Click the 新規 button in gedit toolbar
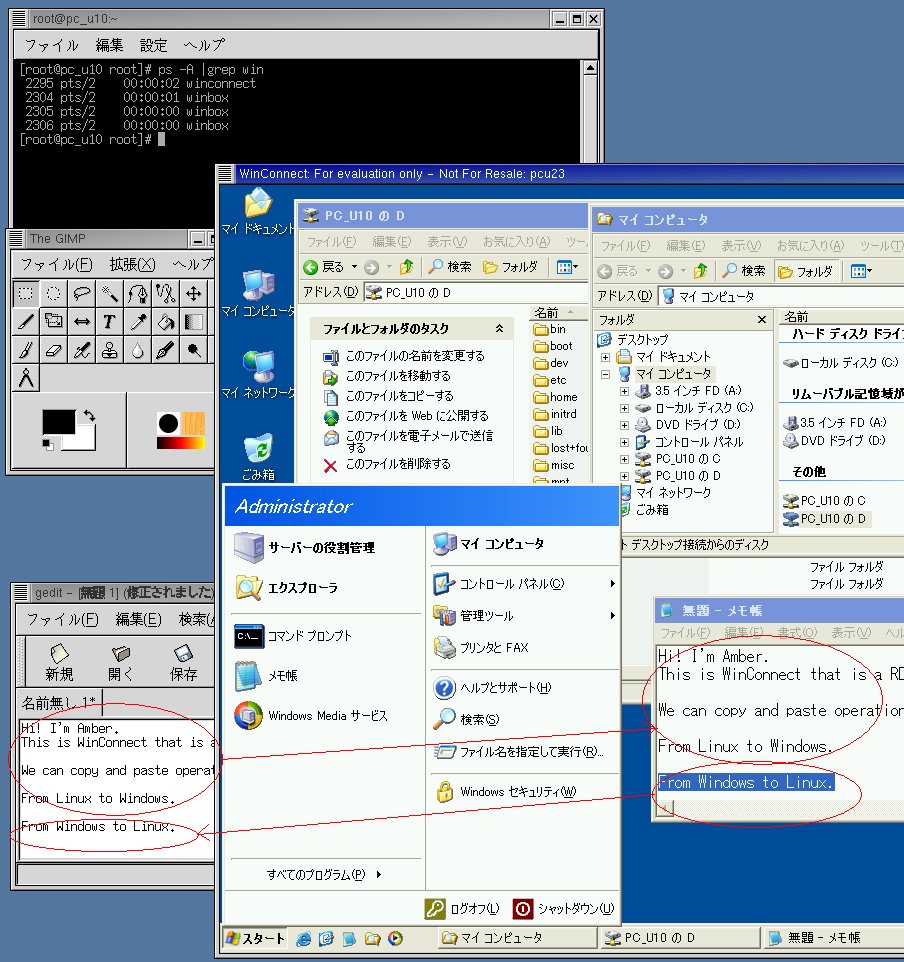This screenshot has height=962, width=904. pos(60,663)
